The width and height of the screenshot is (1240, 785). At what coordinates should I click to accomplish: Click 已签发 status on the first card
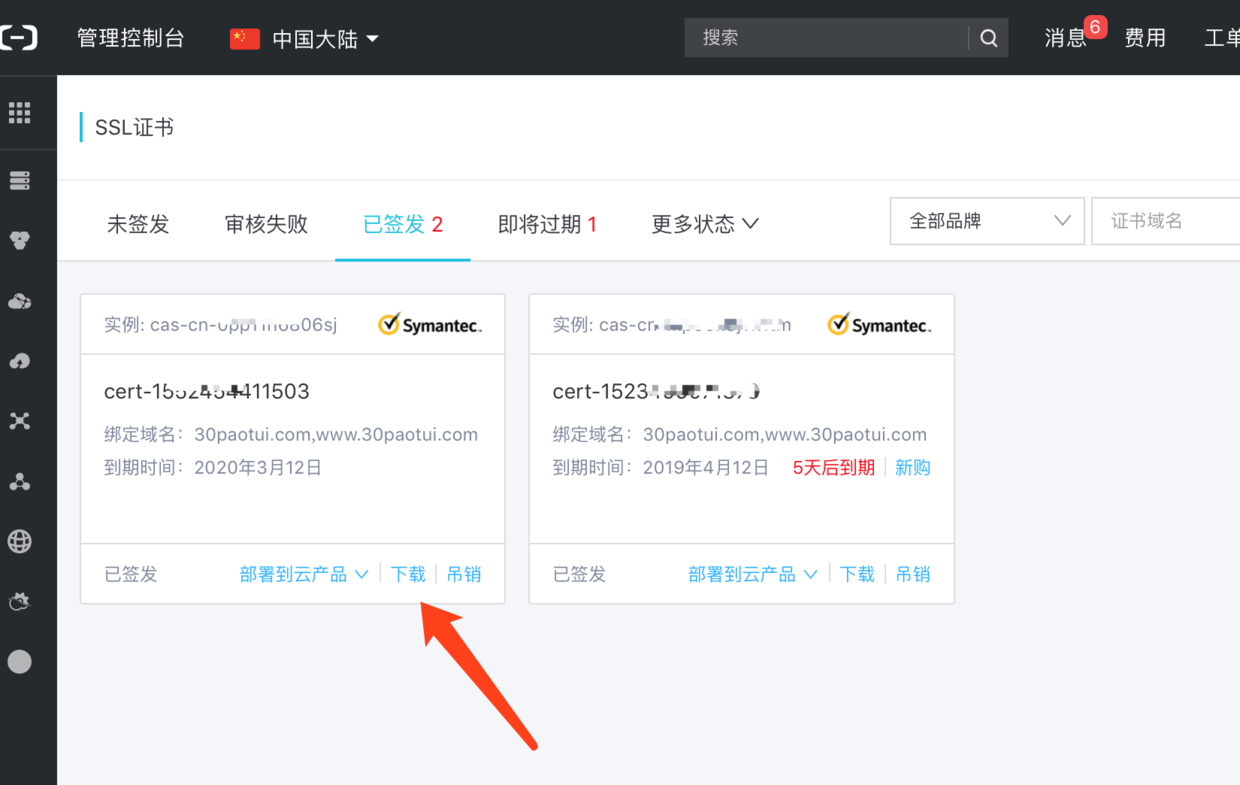click(131, 574)
